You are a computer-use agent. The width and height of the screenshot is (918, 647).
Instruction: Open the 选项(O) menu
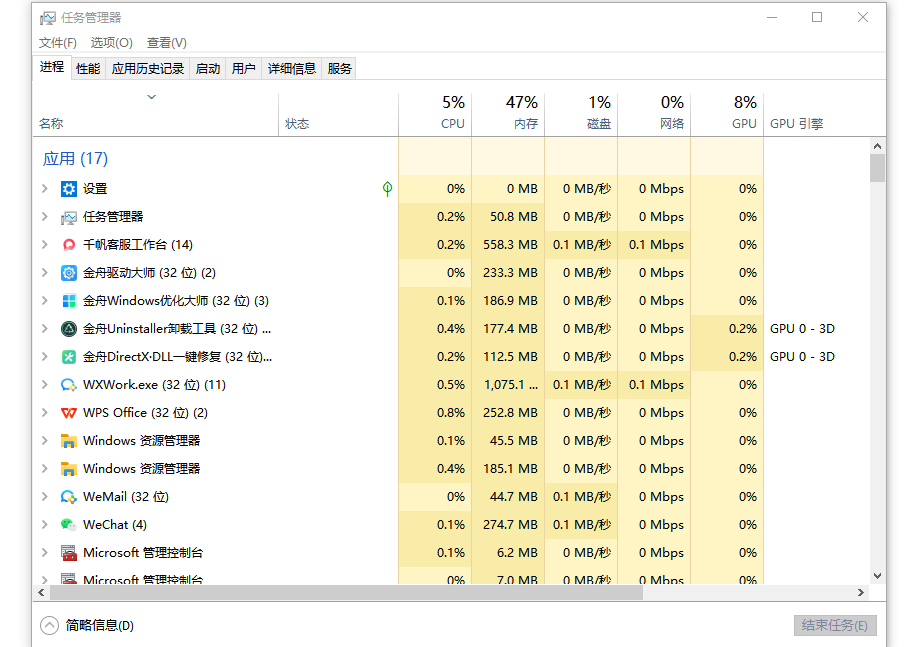(x=111, y=43)
